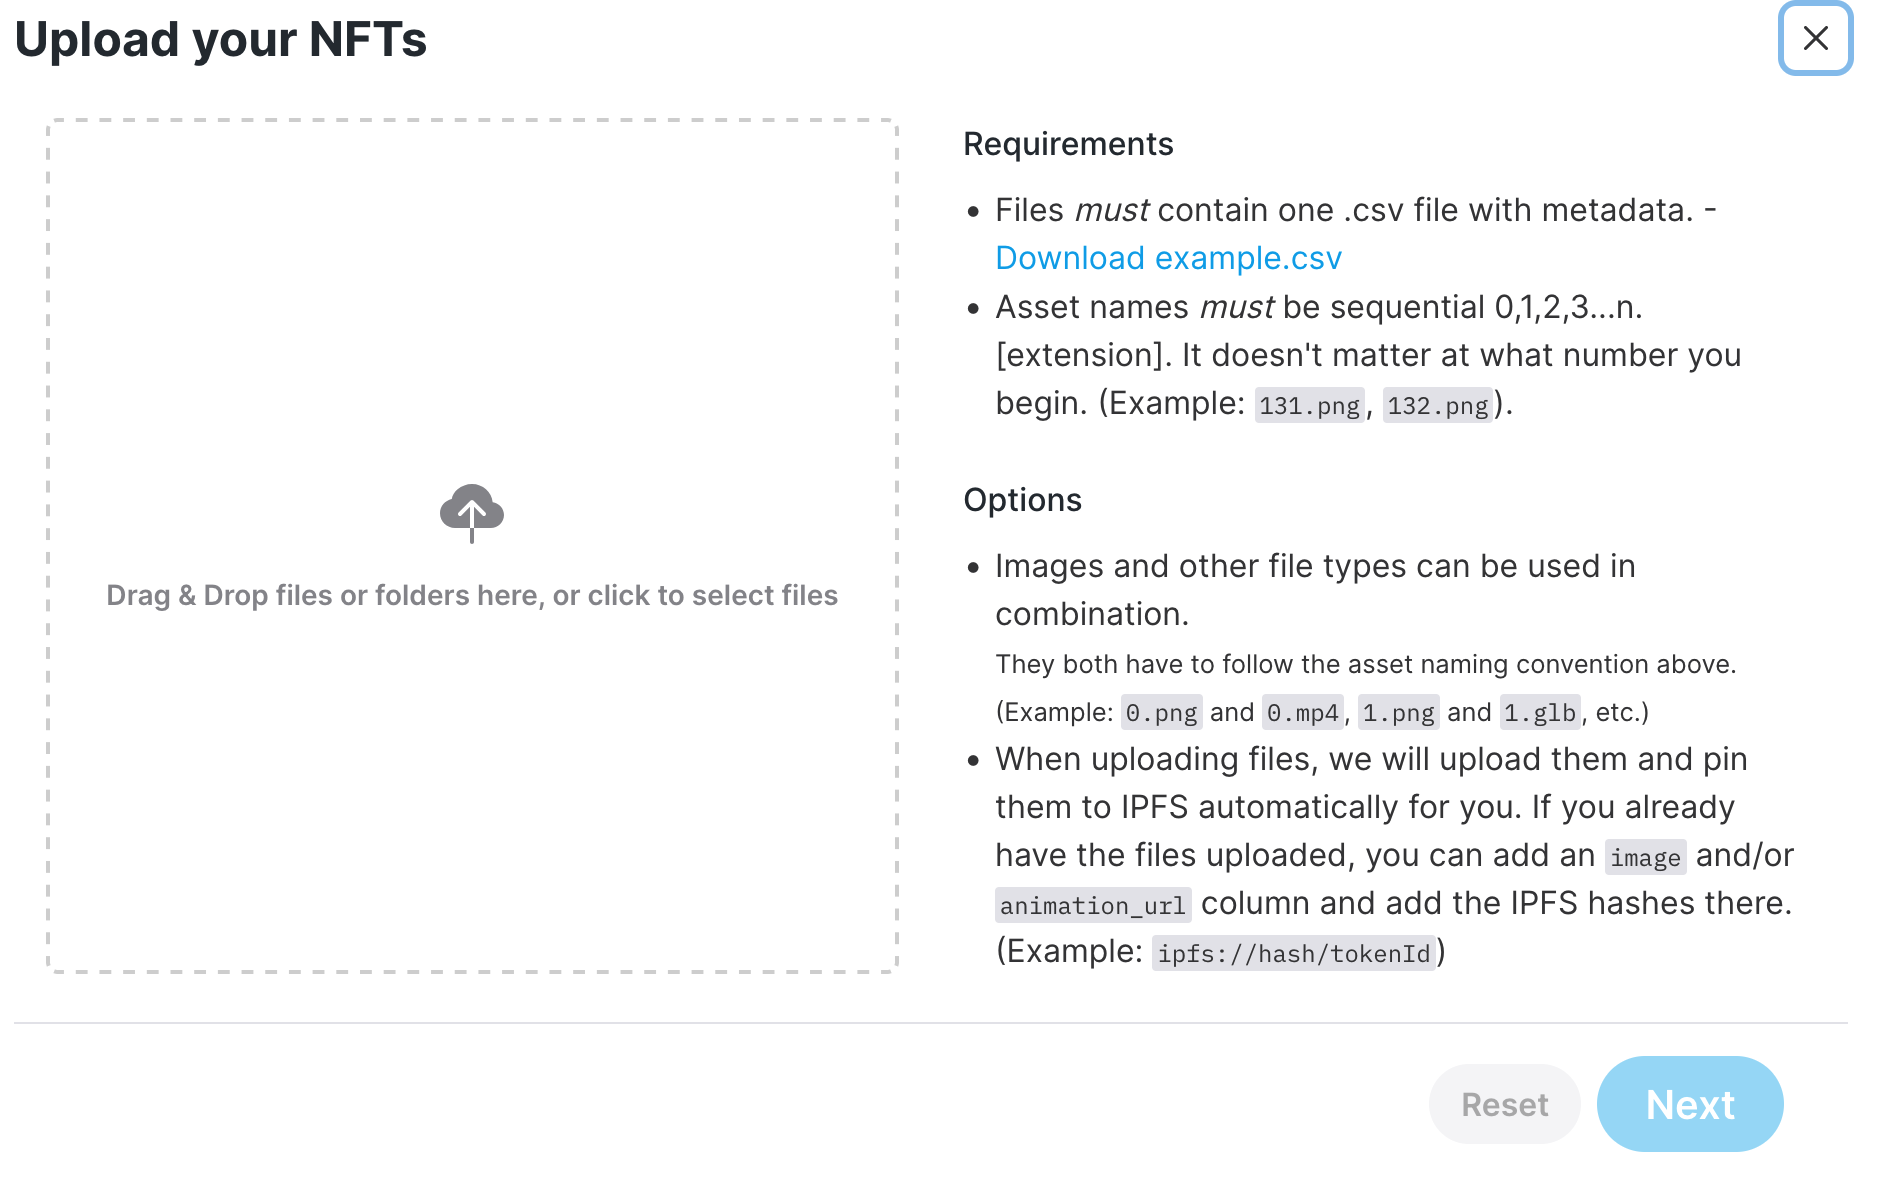1884x1184 pixels.
Task: Click the 0.mp4 code snippet
Action: click(1302, 712)
